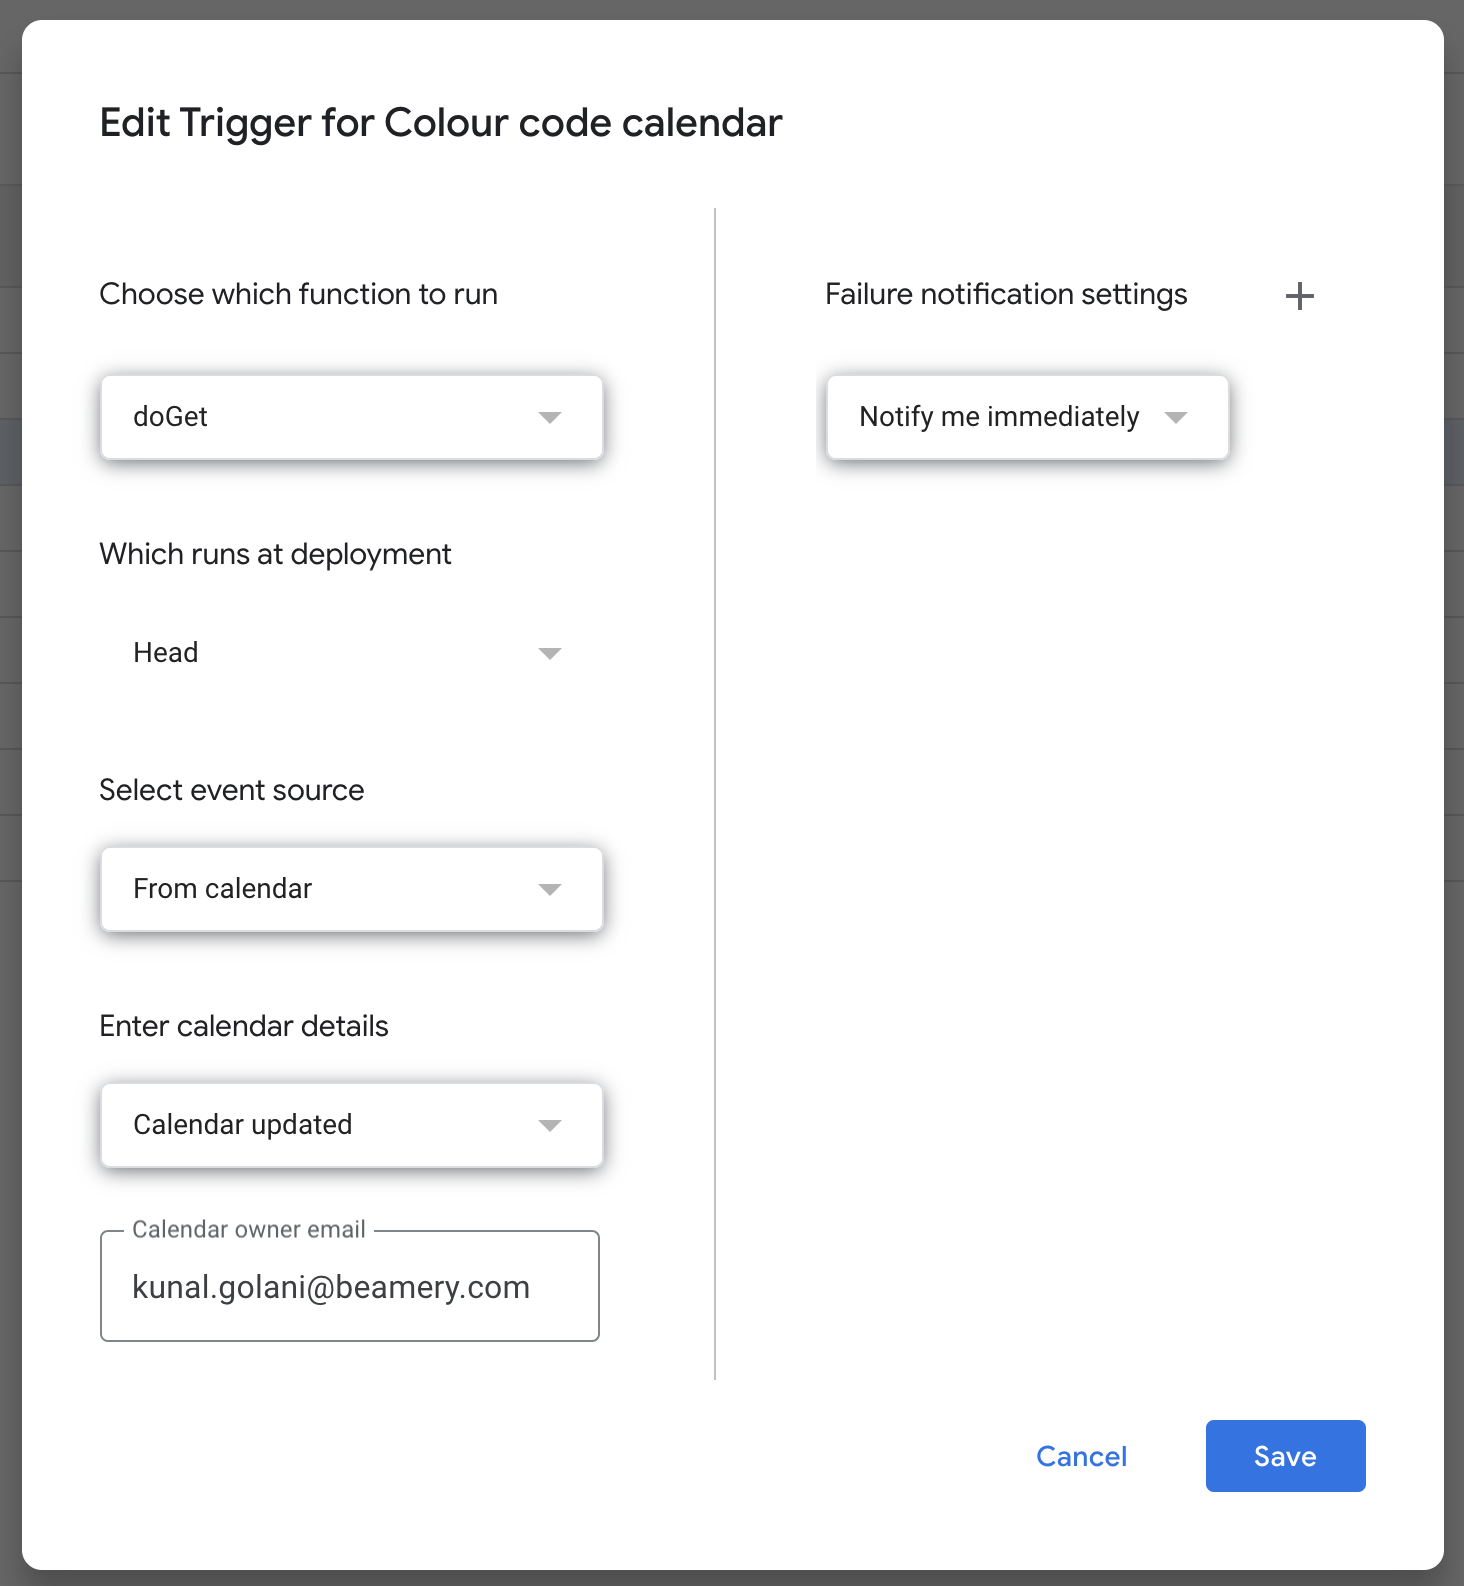
Task: Click the arrow on the From calendar dropdown
Action: (x=549, y=889)
